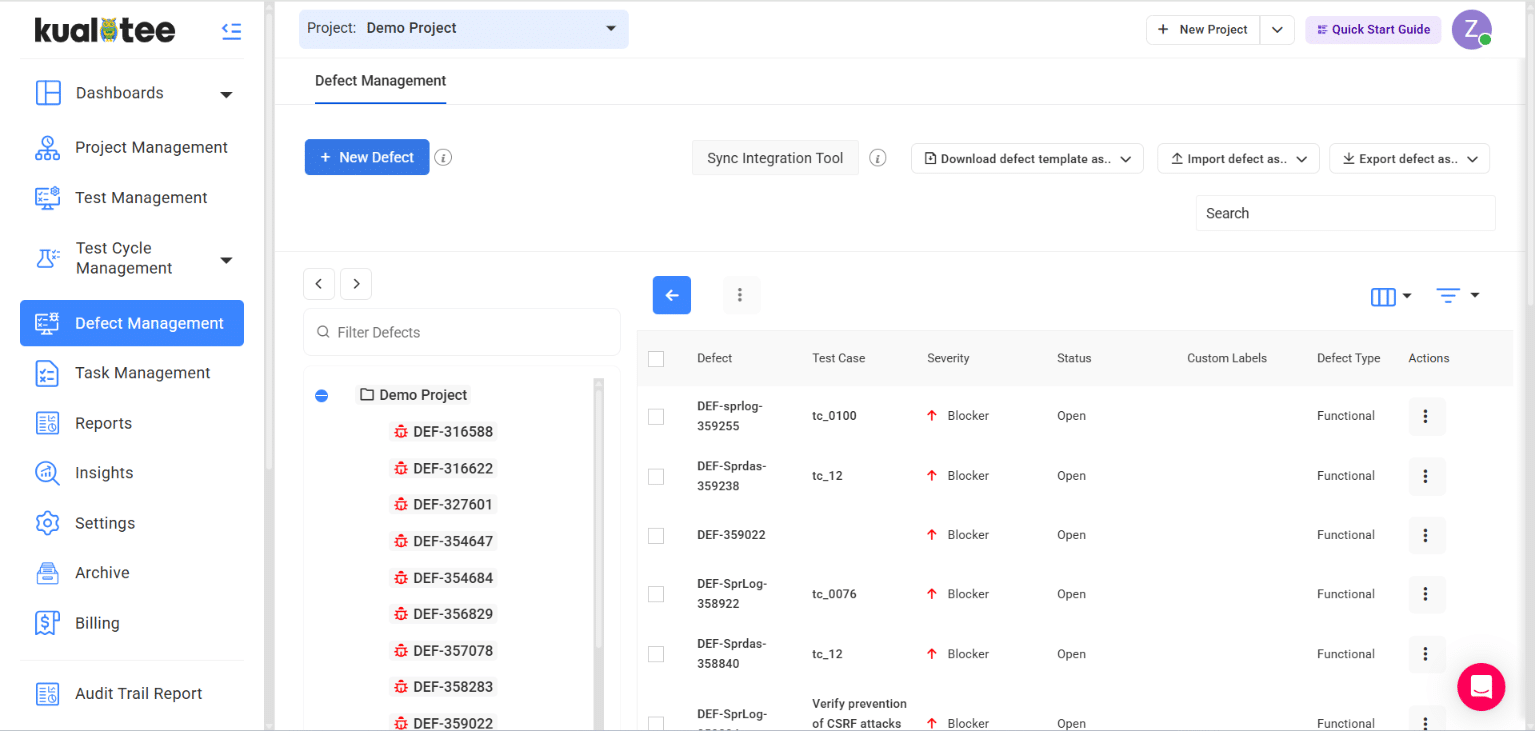
Task: Click the user avatar in top right
Action: coord(1471,30)
